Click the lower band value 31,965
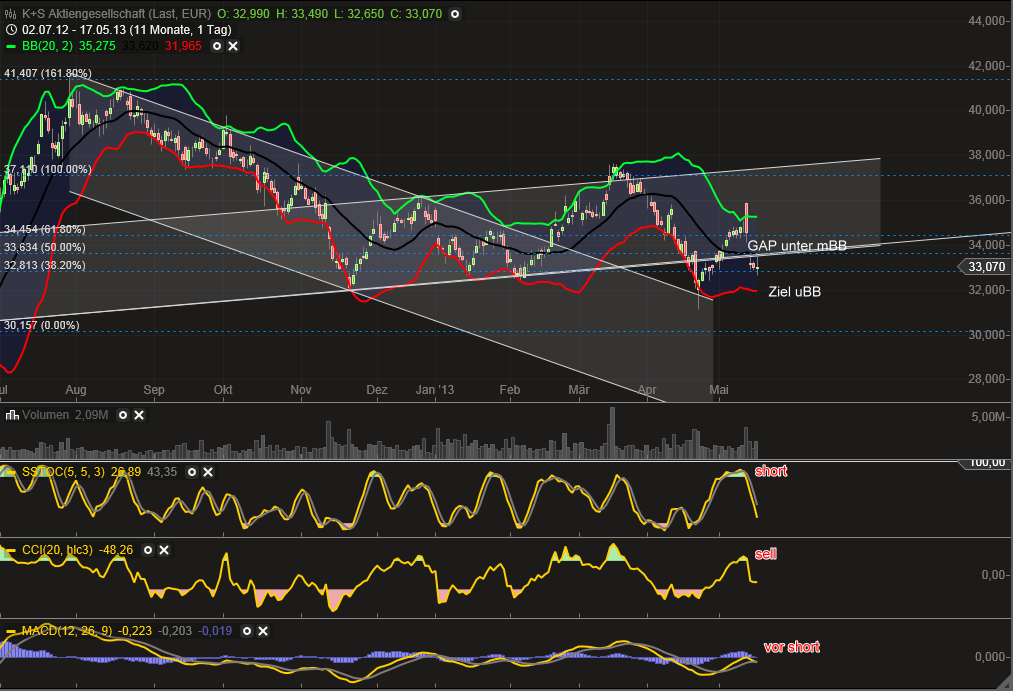The width and height of the screenshot is (1013, 691). pyautogui.click(x=183, y=46)
